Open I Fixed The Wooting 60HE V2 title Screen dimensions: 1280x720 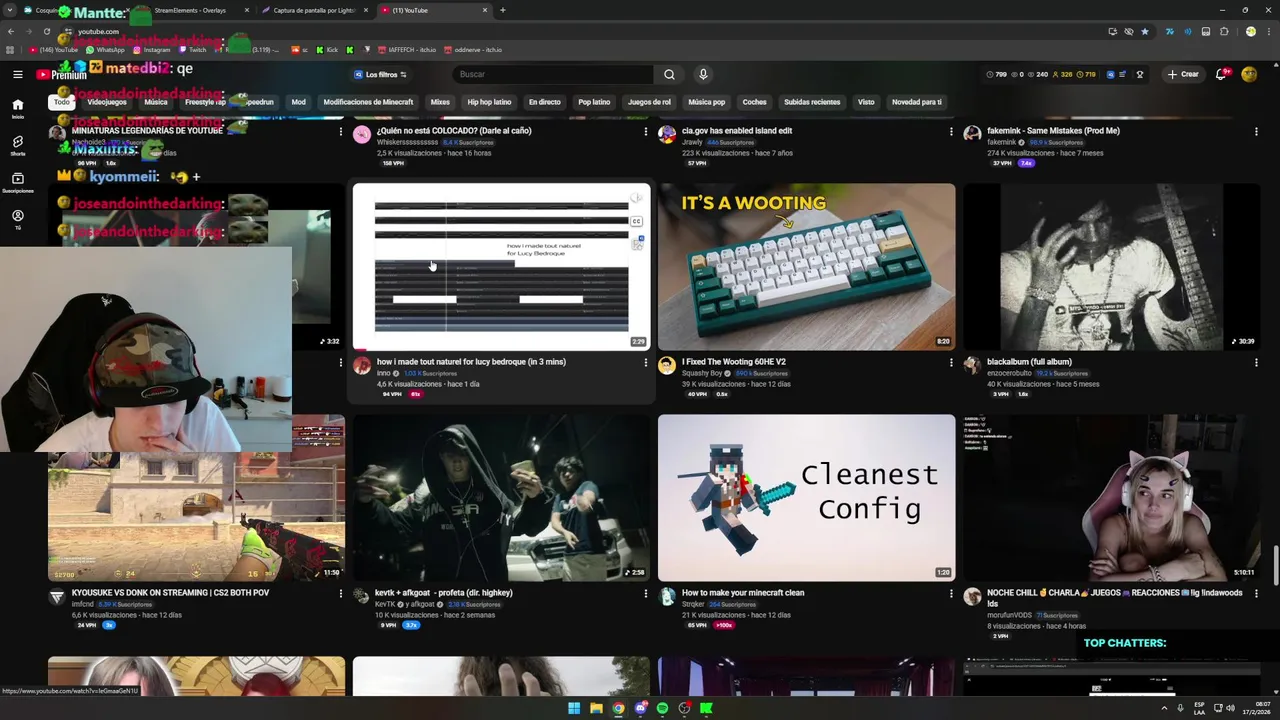point(734,362)
